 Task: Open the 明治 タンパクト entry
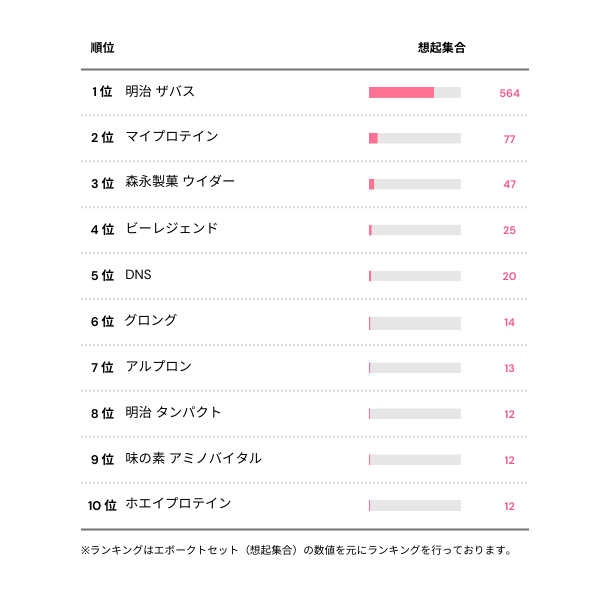coord(173,413)
